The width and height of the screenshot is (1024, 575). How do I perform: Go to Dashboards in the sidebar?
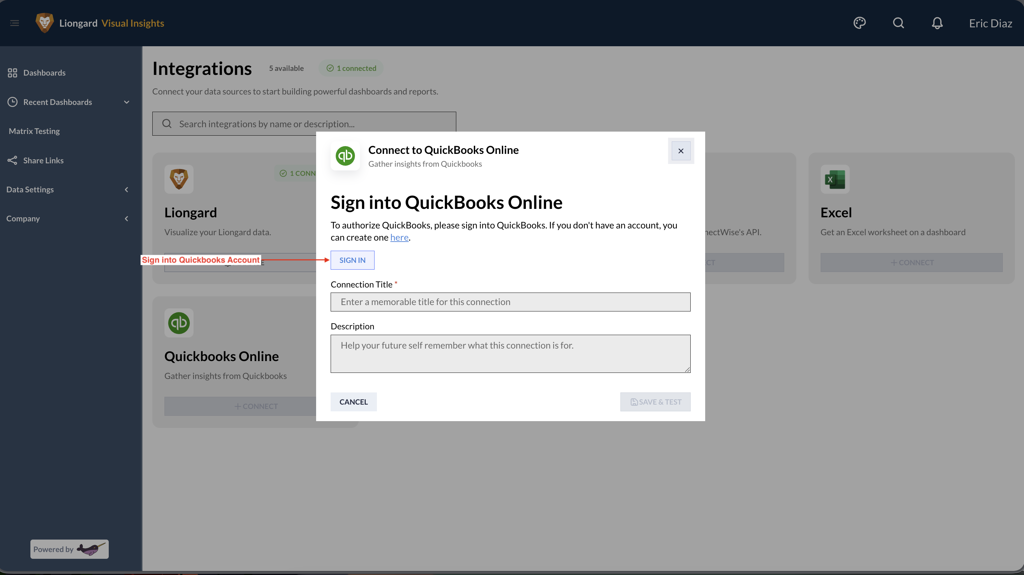(44, 73)
